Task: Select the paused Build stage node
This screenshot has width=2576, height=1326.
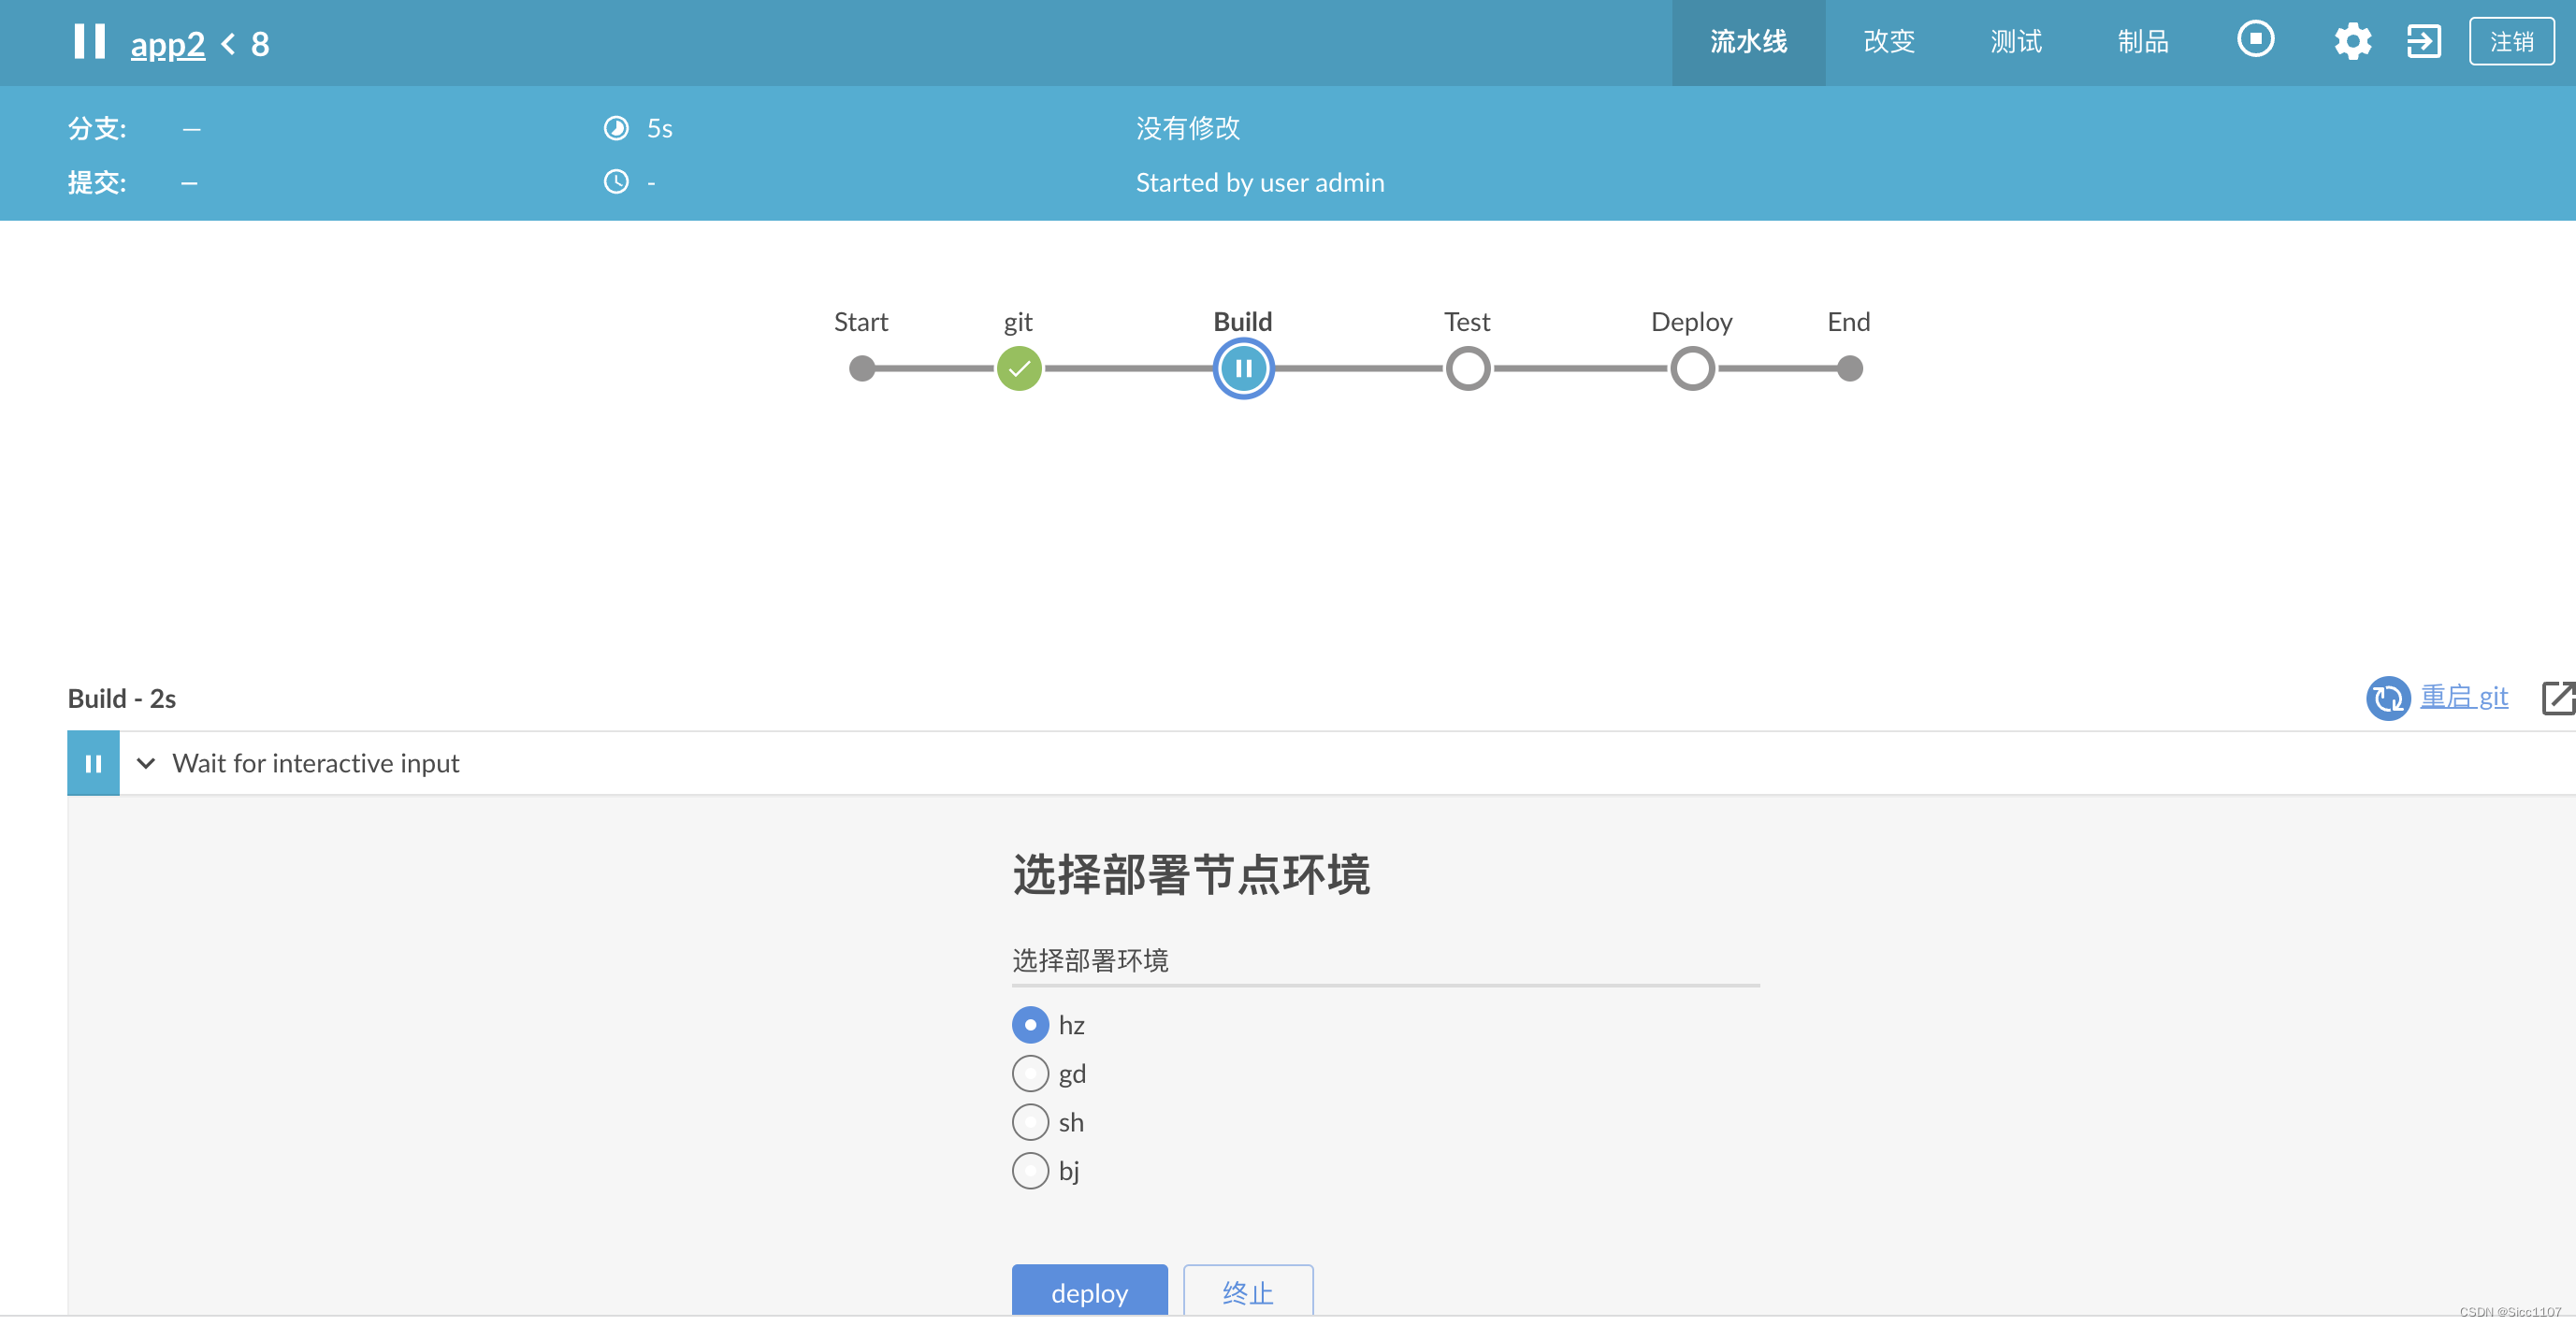Action: point(1243,369)
